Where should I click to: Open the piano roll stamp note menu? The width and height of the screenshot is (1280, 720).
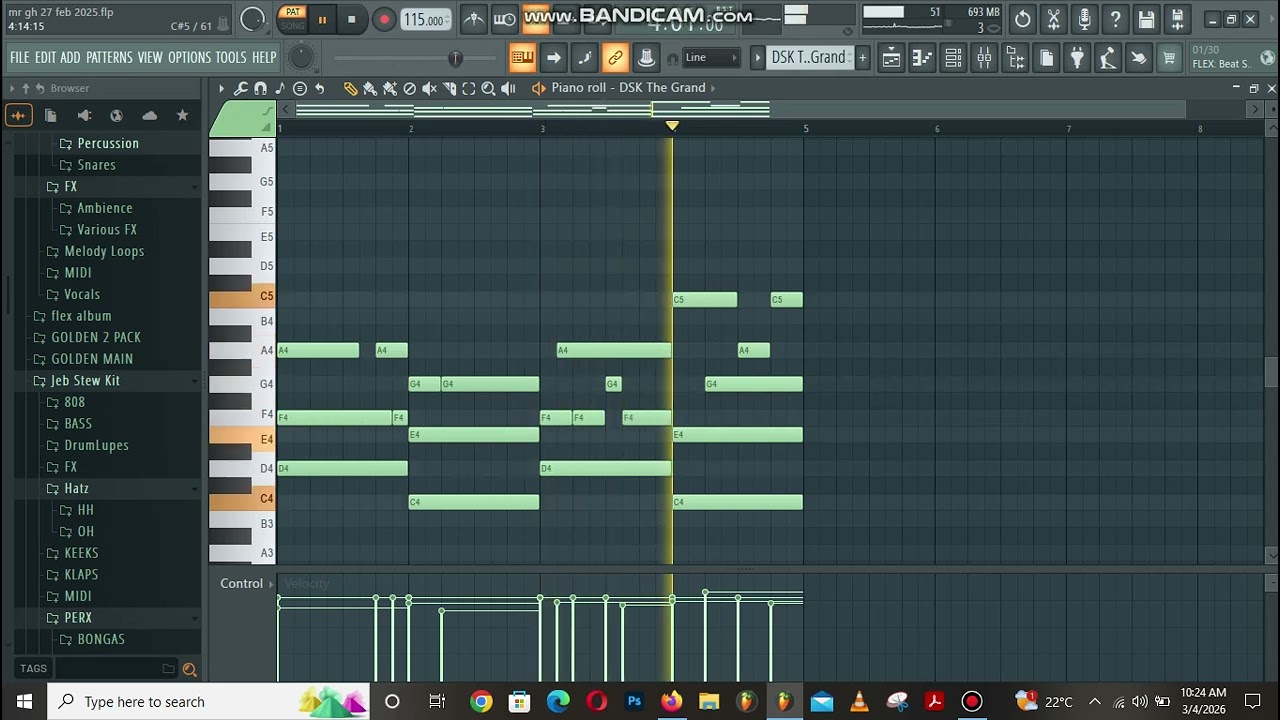280,89
